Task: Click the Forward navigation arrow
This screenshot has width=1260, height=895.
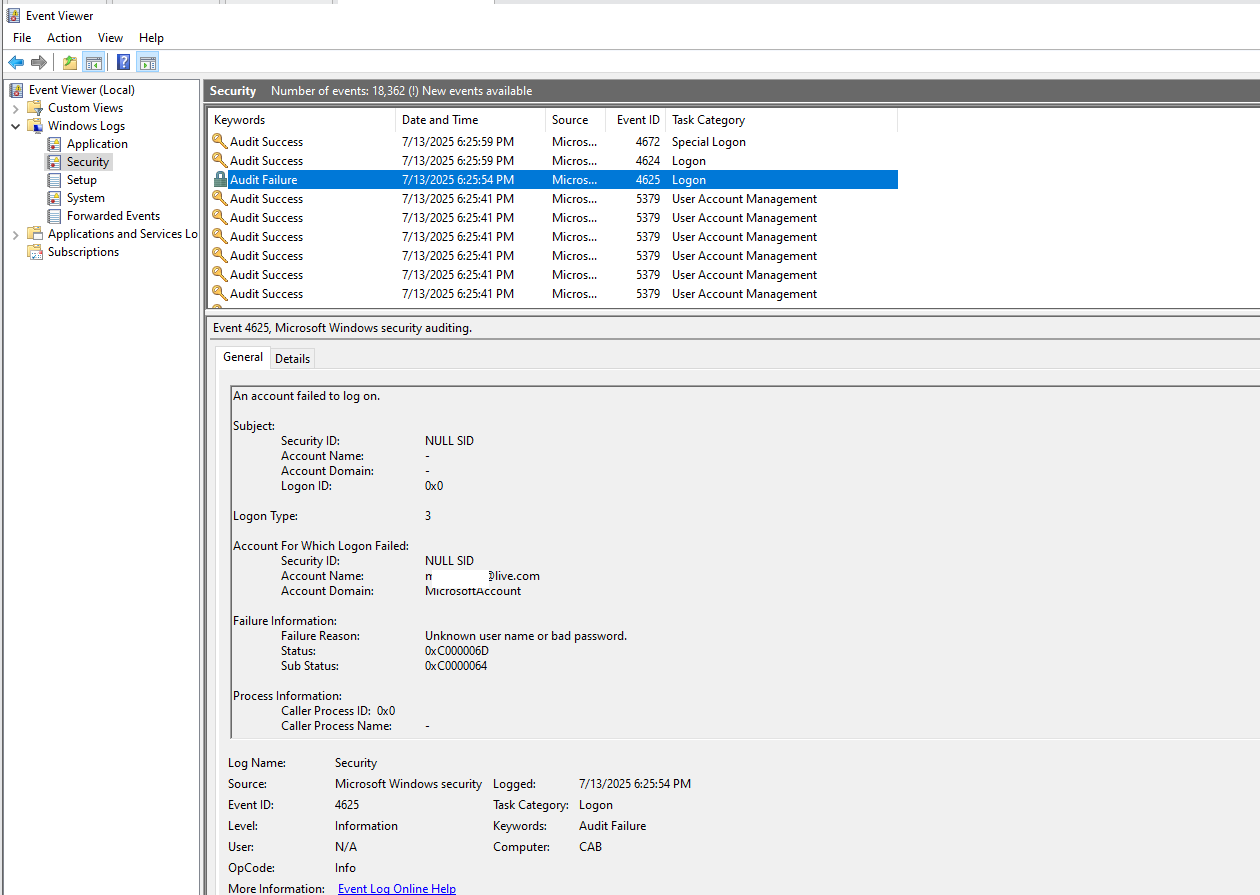Action: [38, 62]
